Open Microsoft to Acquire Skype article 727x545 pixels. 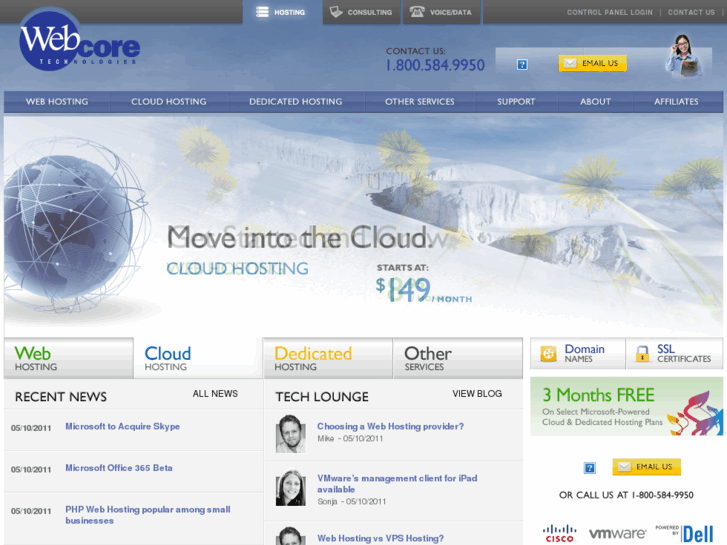(122, 426)
